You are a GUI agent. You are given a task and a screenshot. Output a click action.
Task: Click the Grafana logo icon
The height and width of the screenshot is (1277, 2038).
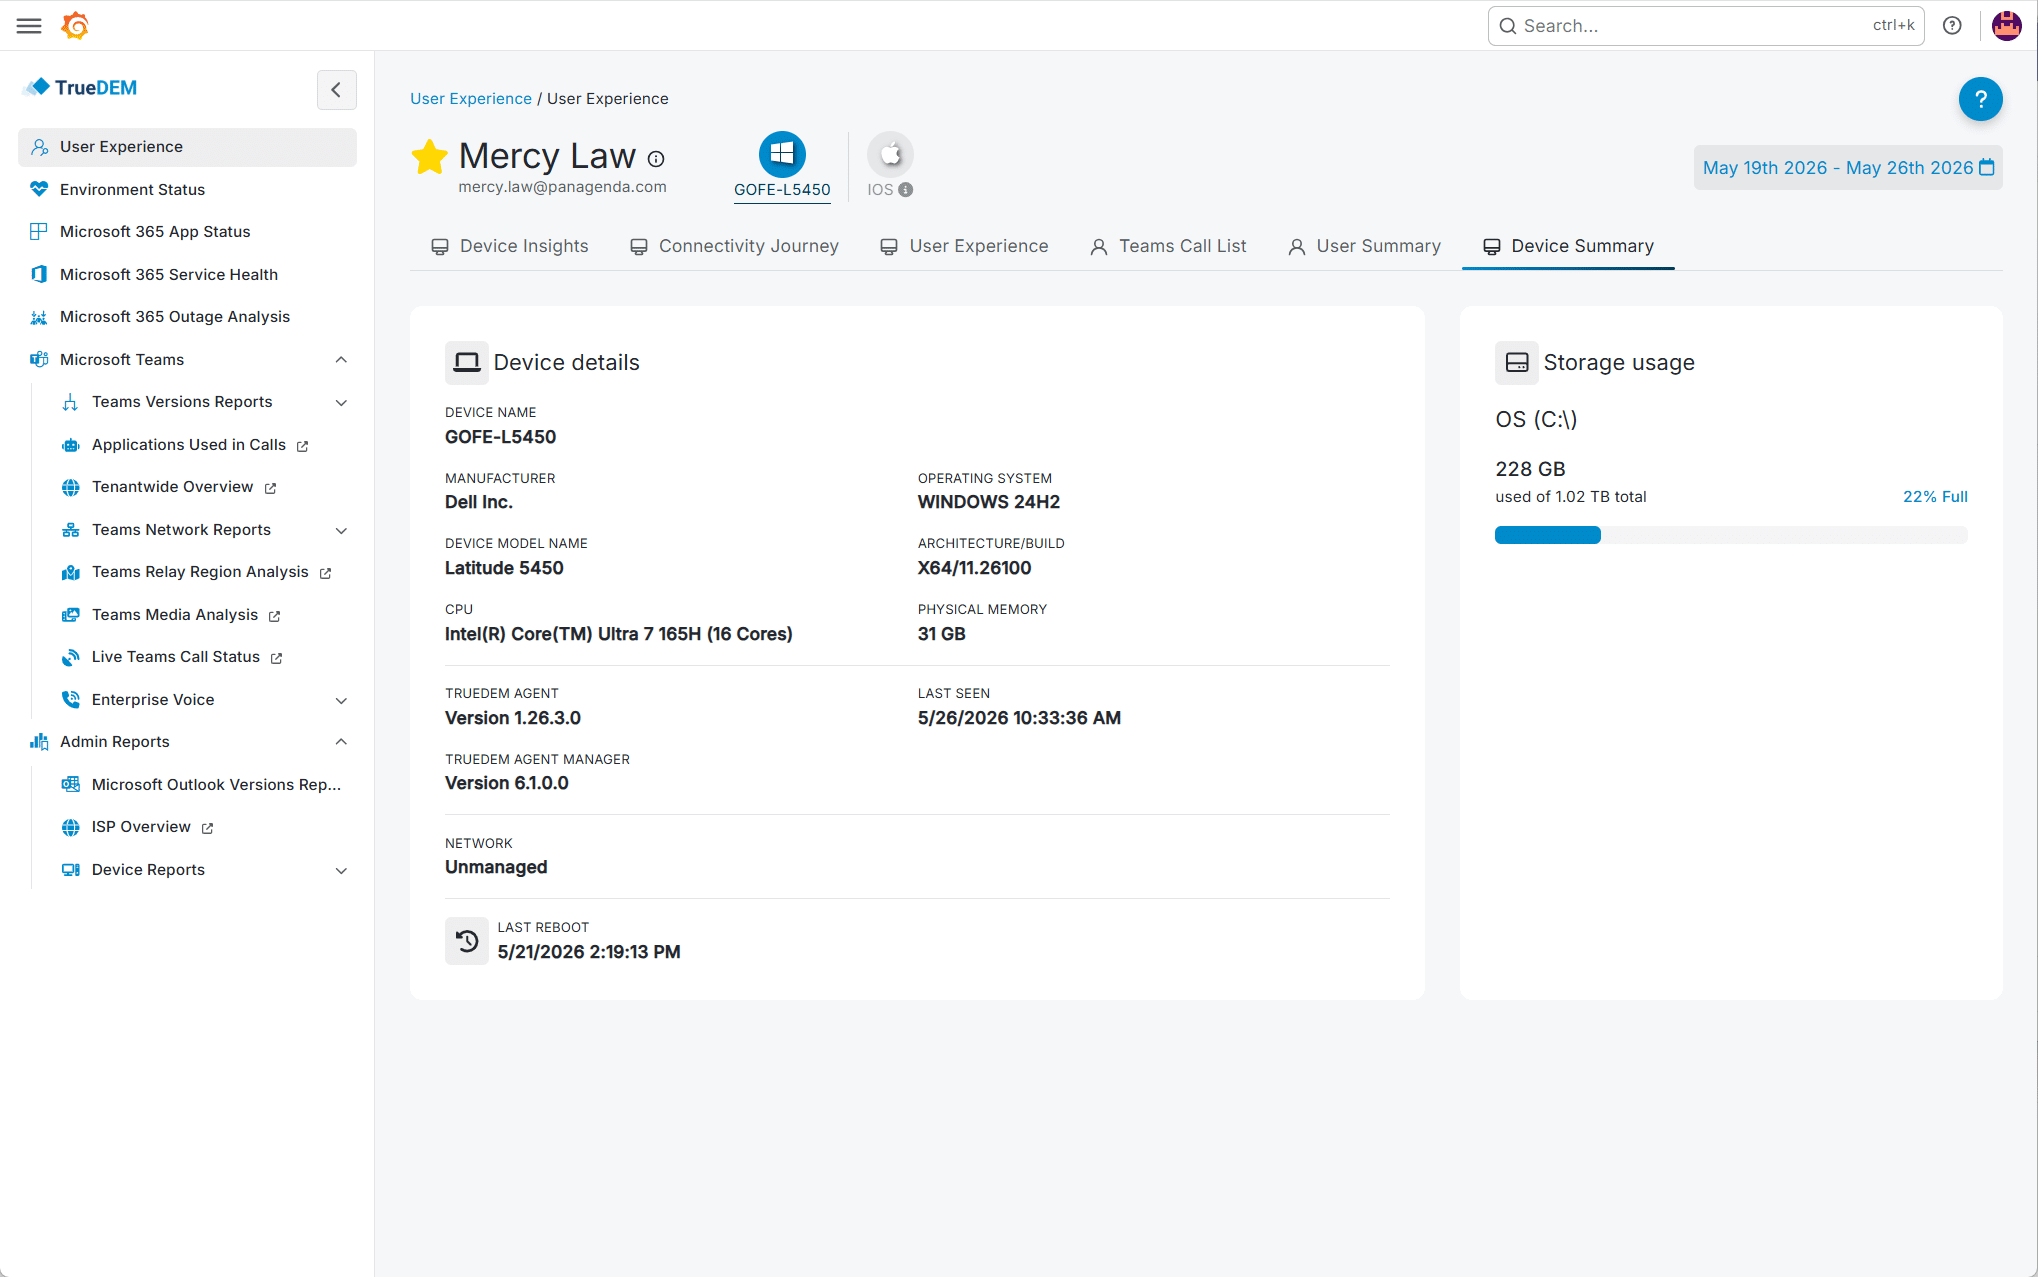[x=75, y=26]
